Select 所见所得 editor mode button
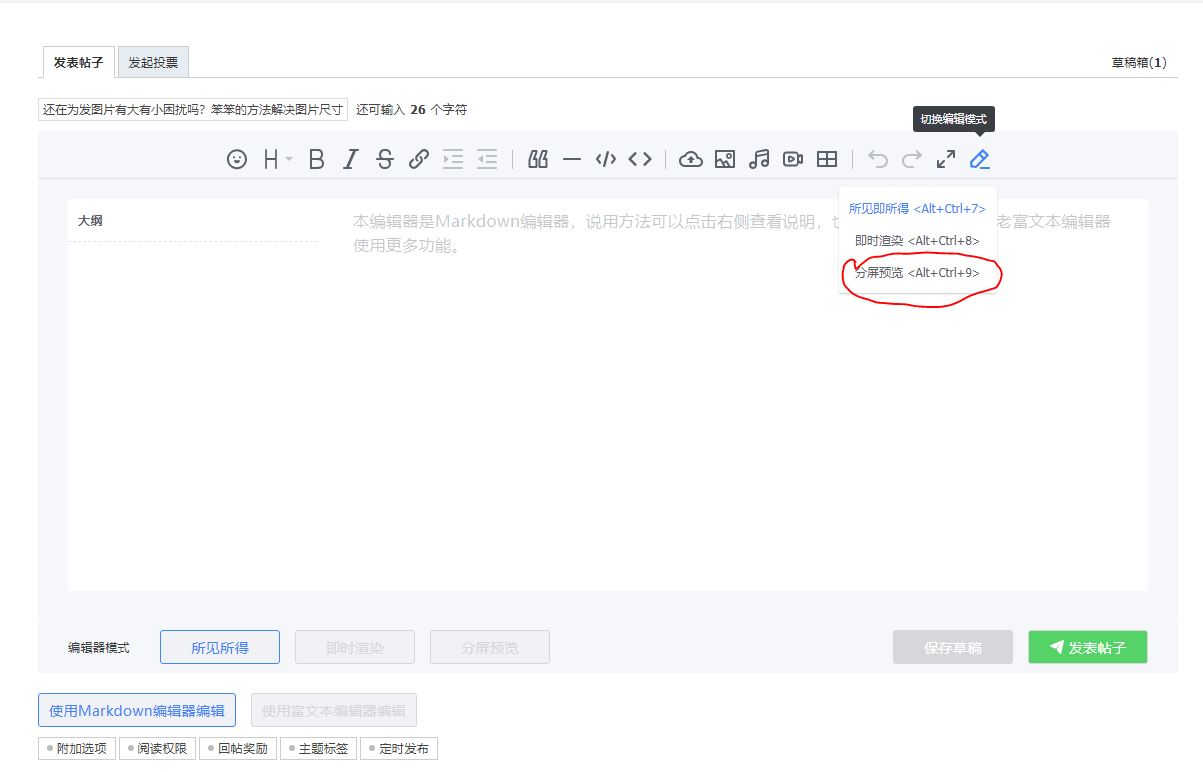 tap(220, 648)
